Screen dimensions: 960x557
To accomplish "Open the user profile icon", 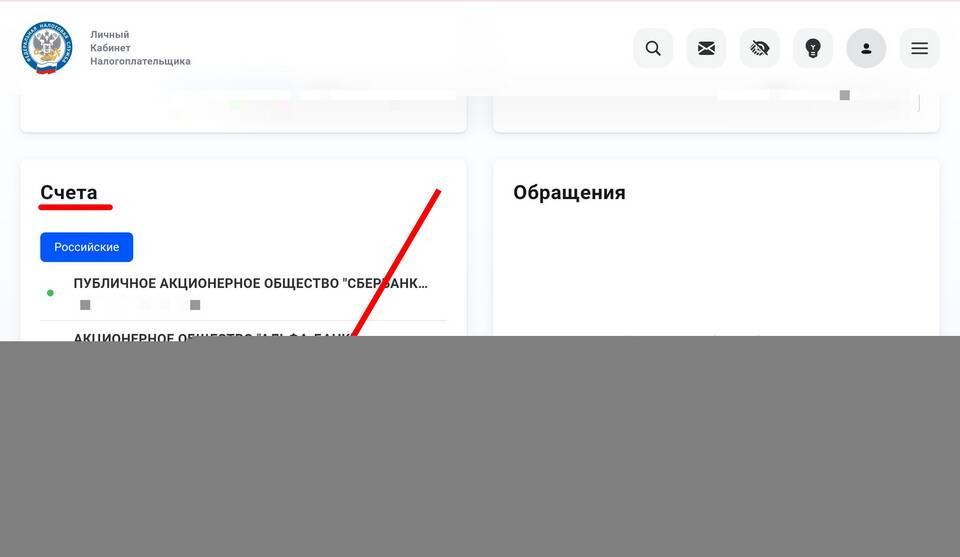I will click(x=866, y=48).
